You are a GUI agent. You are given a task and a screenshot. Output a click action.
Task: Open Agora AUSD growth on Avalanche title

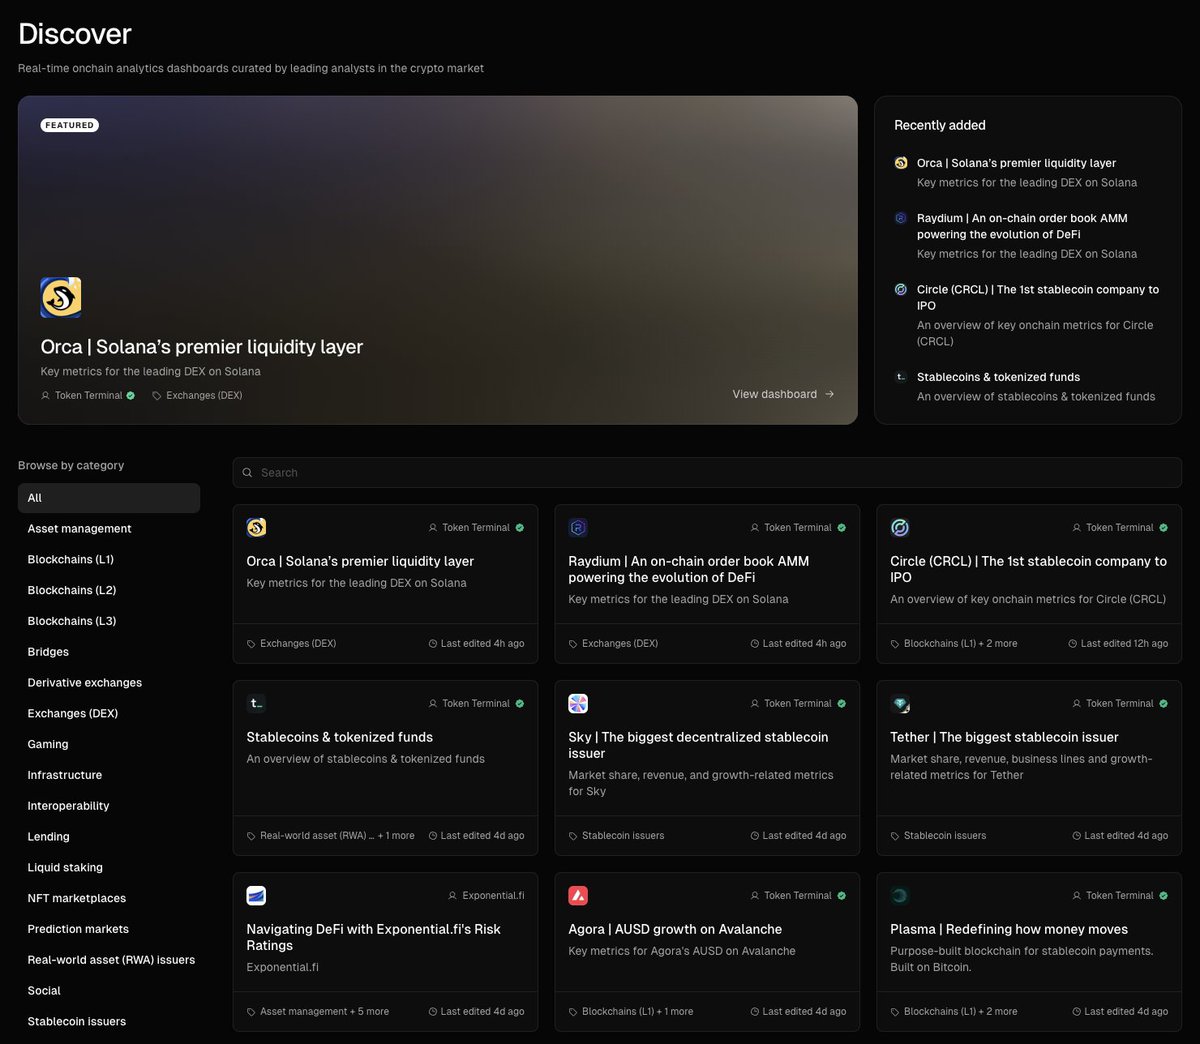point(675,929)
